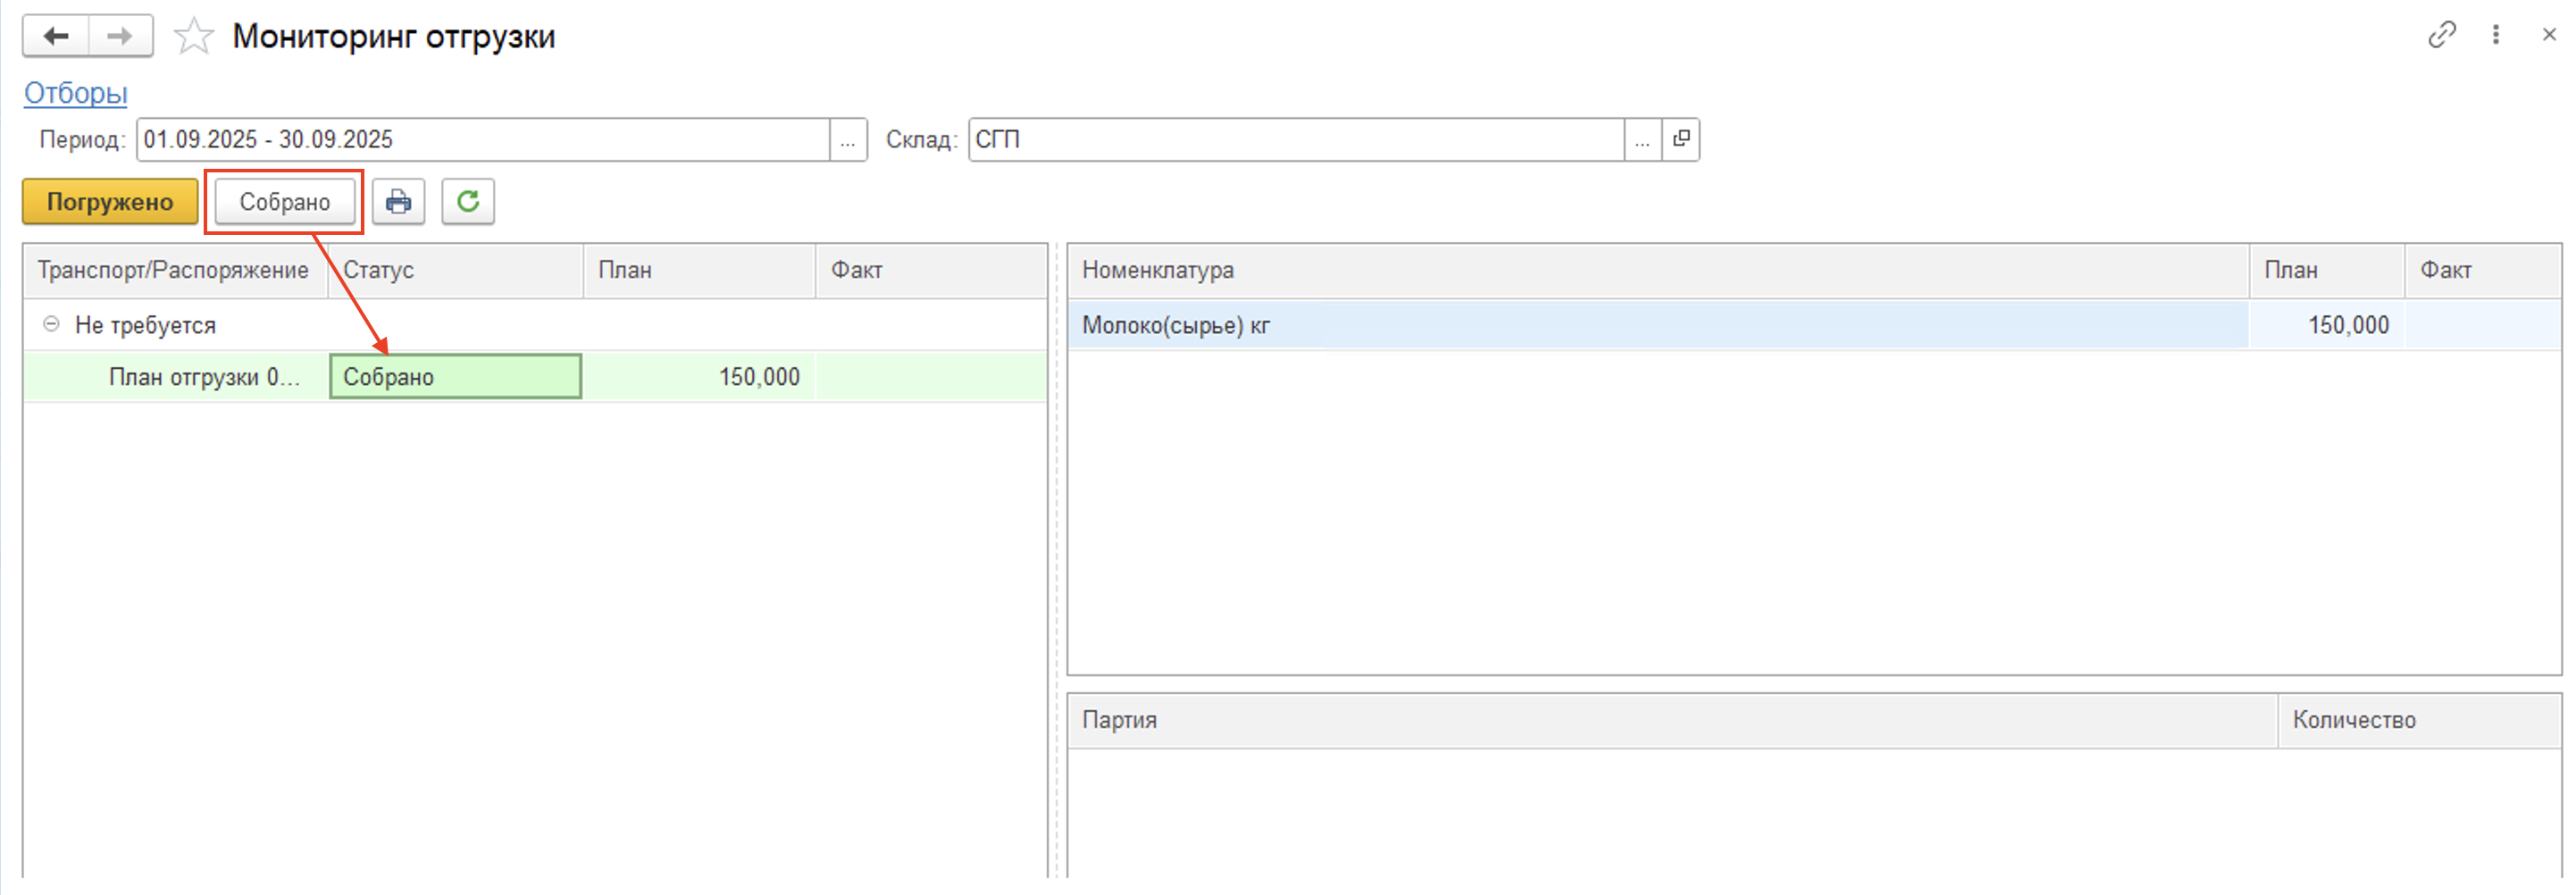Click the Склад input field
Viewport: 2576px width, 895px height.
click(x=1295, y=140)
